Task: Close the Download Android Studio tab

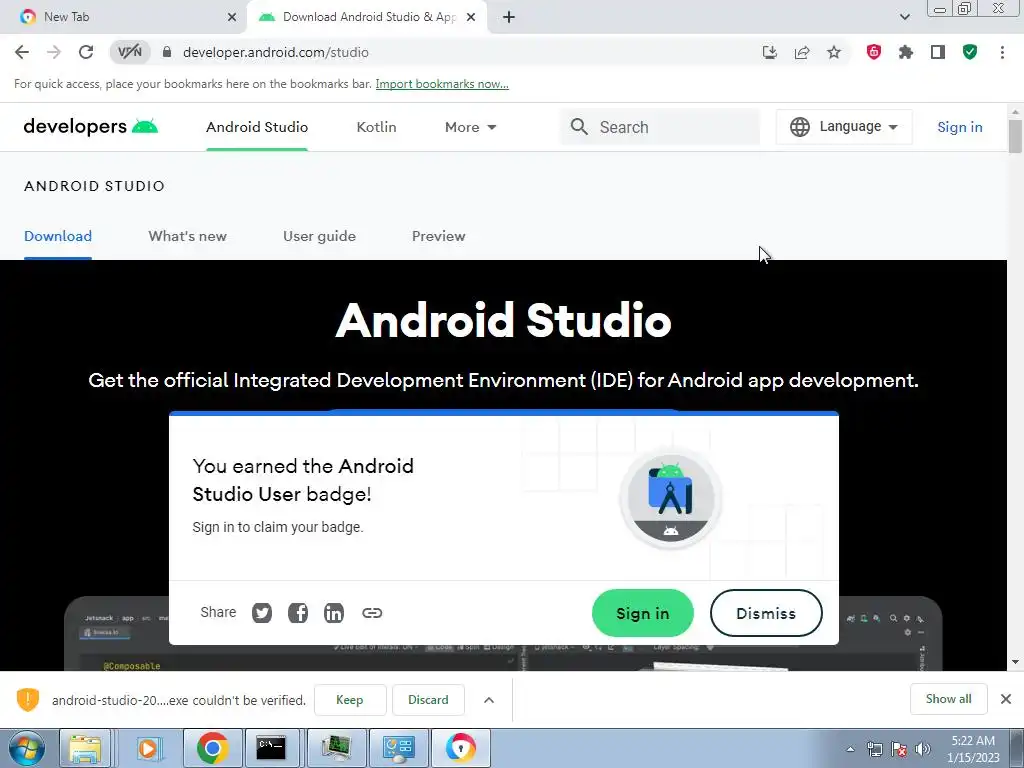Action: coord(471,17)
